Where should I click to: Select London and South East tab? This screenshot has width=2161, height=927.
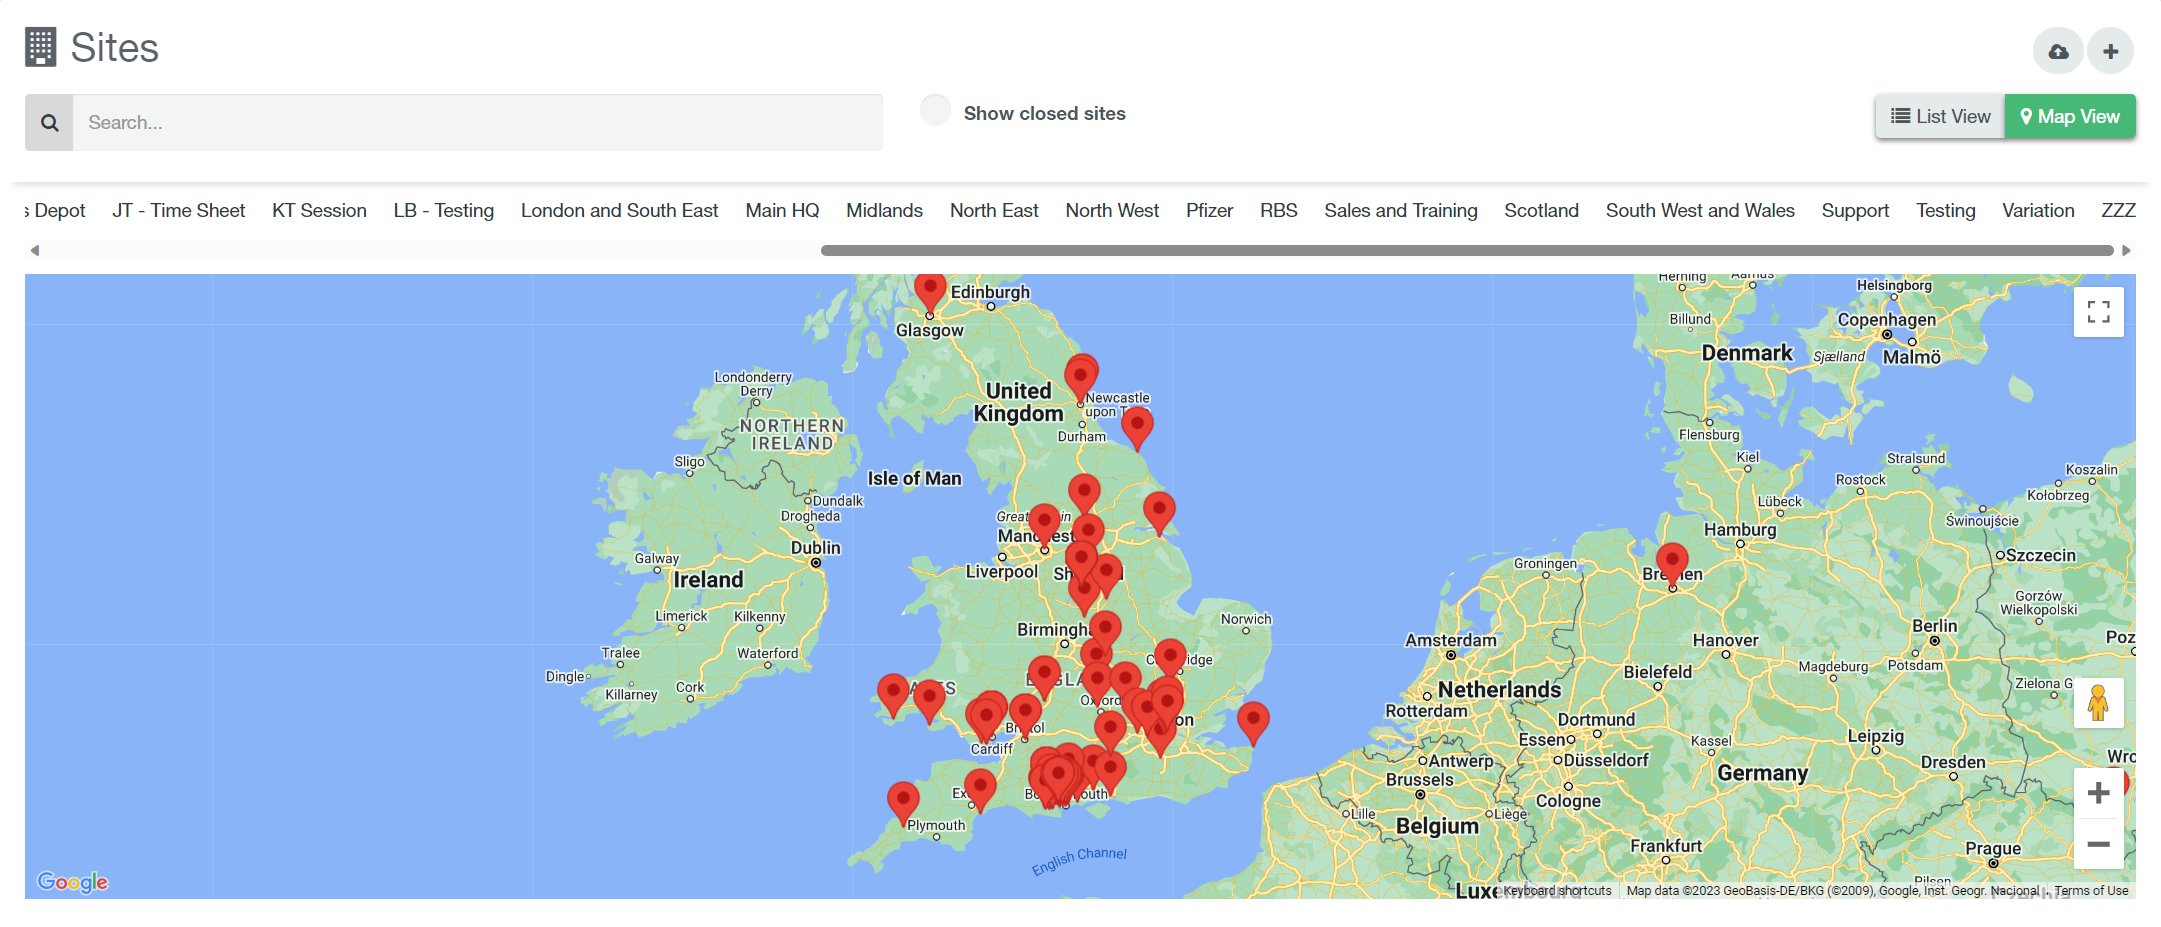tap(620, 211)
